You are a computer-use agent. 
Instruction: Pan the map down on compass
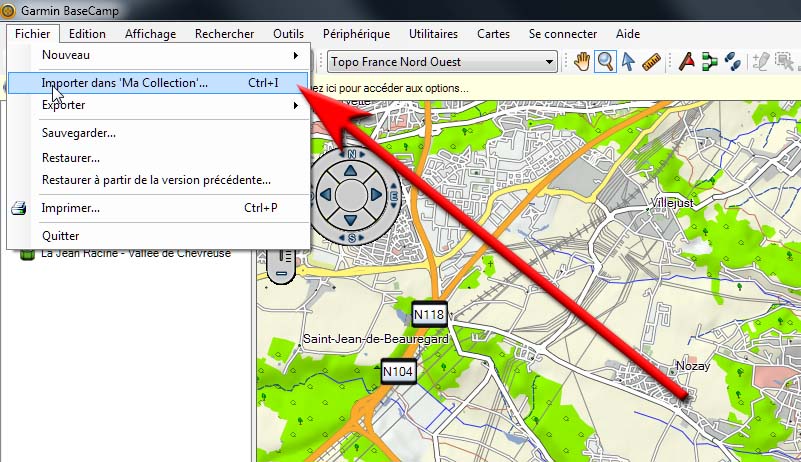tap(350, 220)
